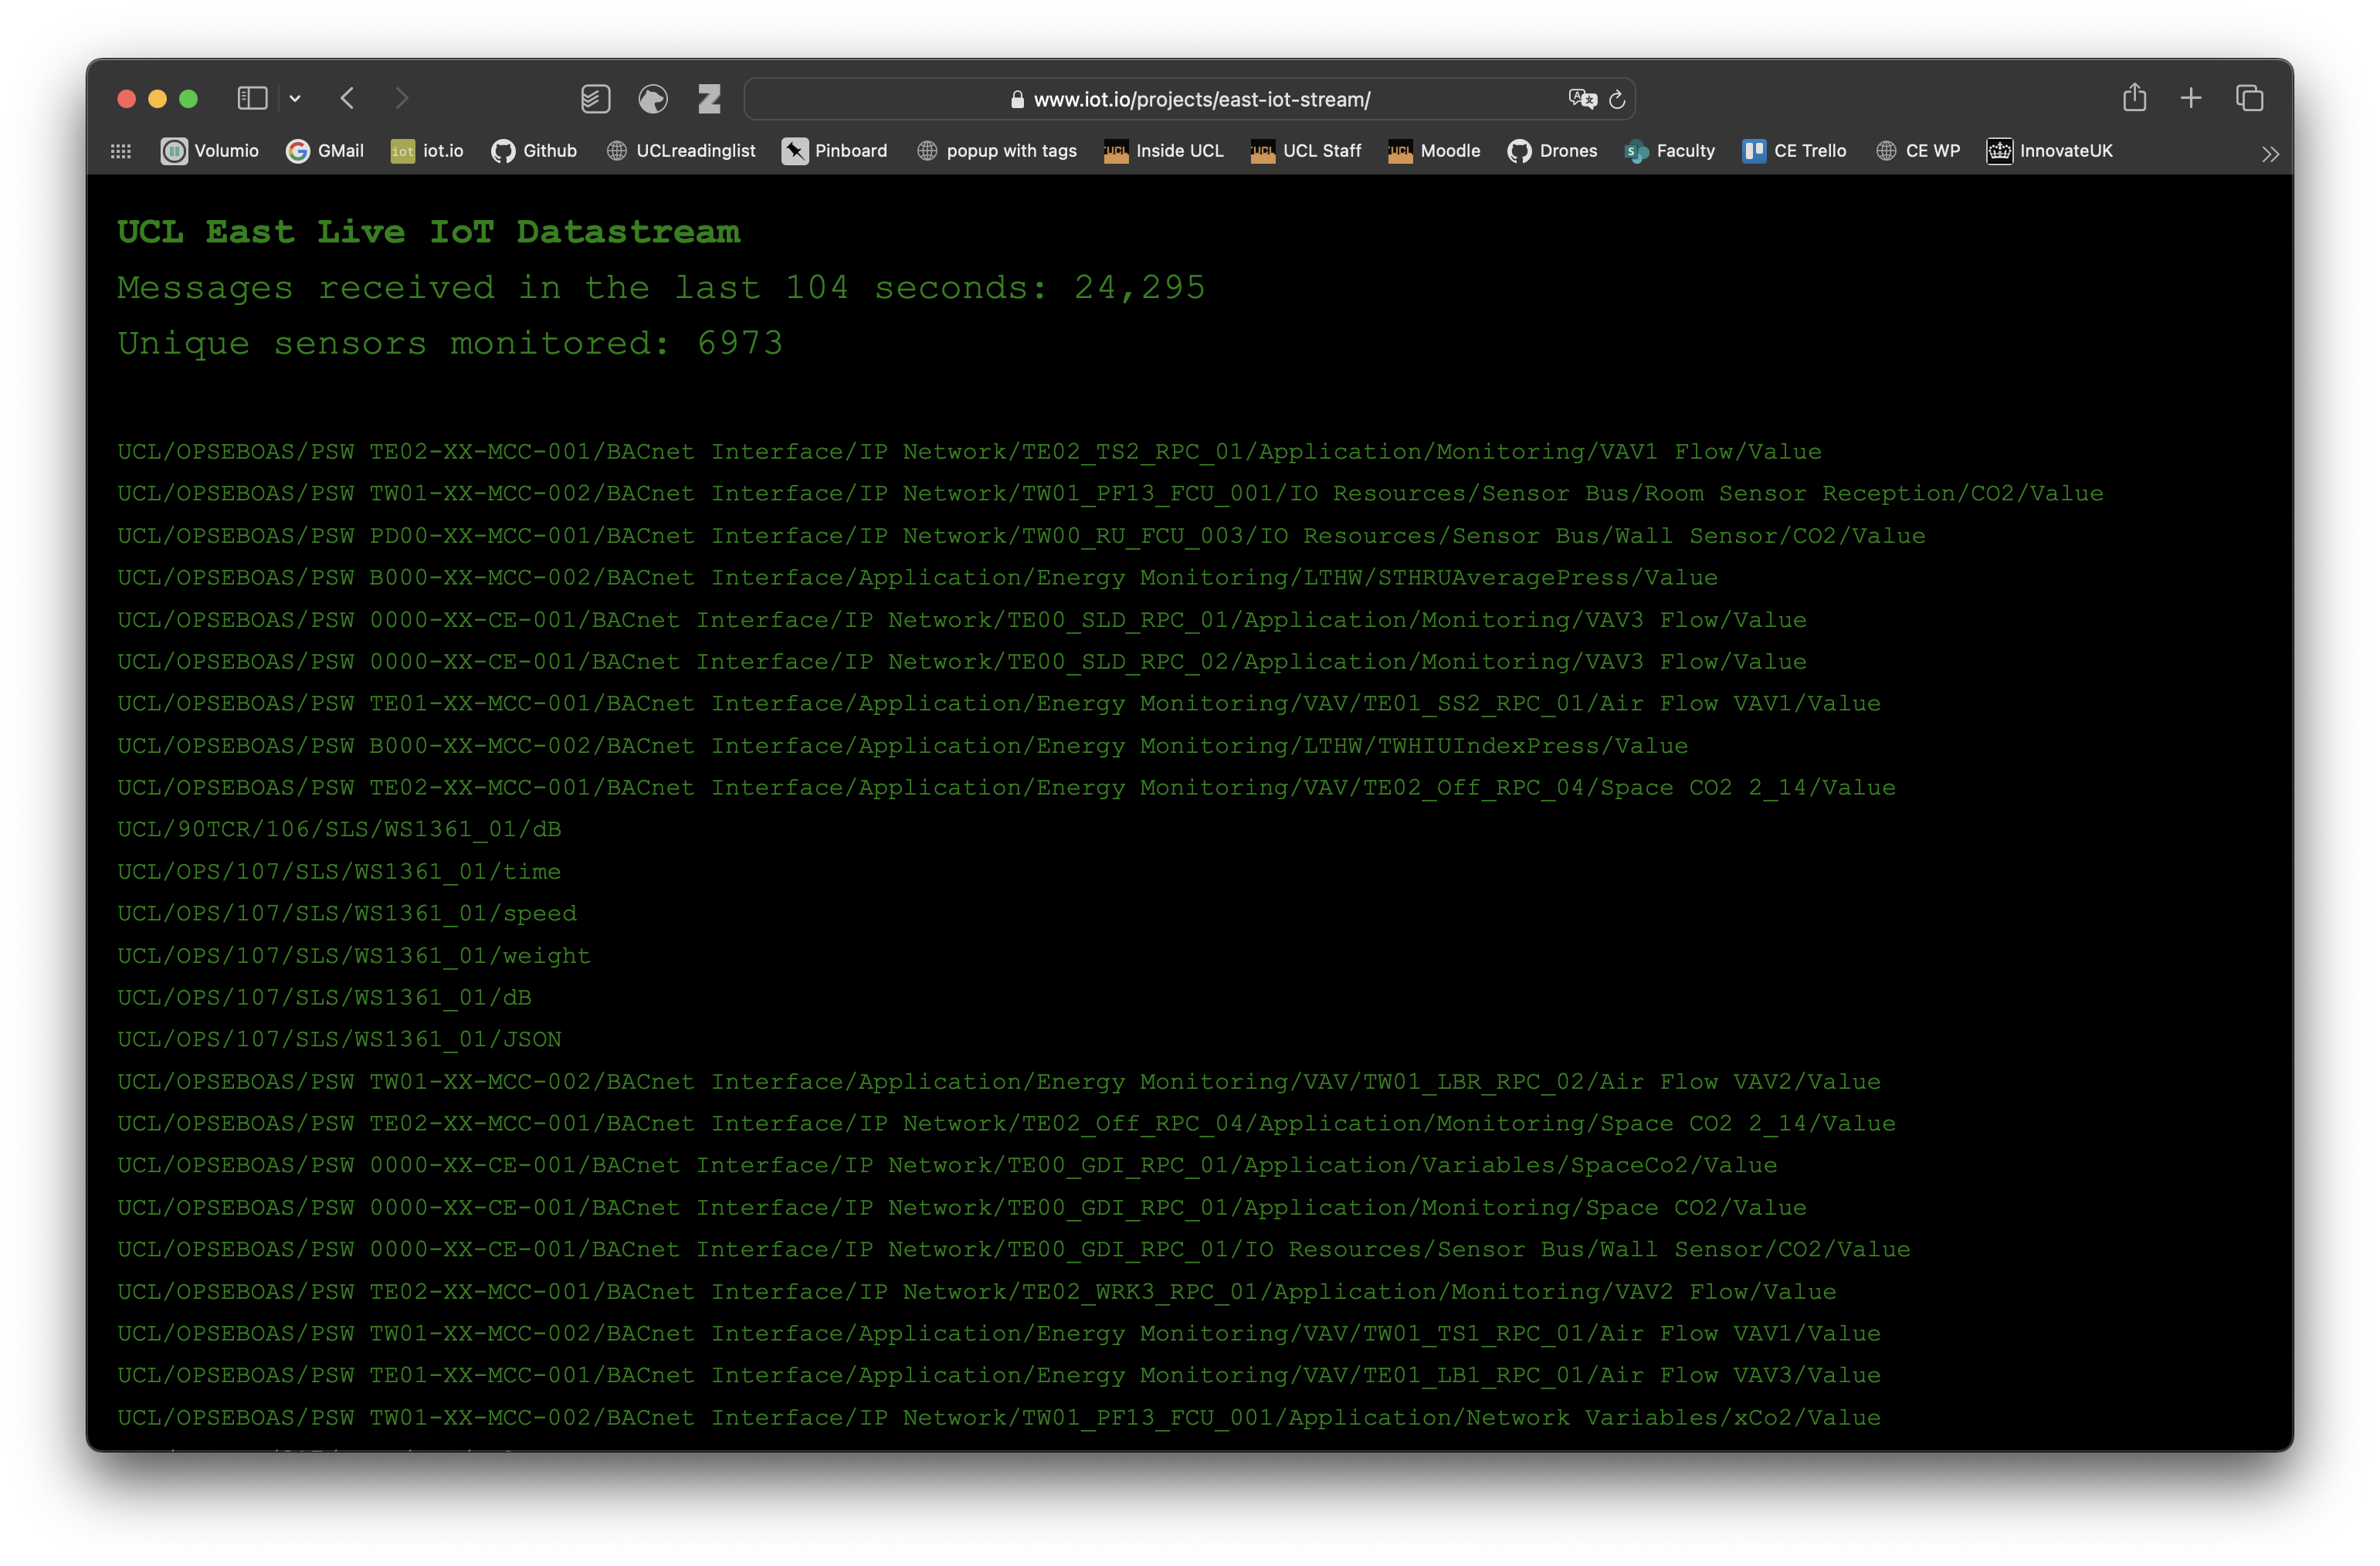Click the address bar URL field
This screenshot has height=1566, width=2380.
[x=1190, y=99]
